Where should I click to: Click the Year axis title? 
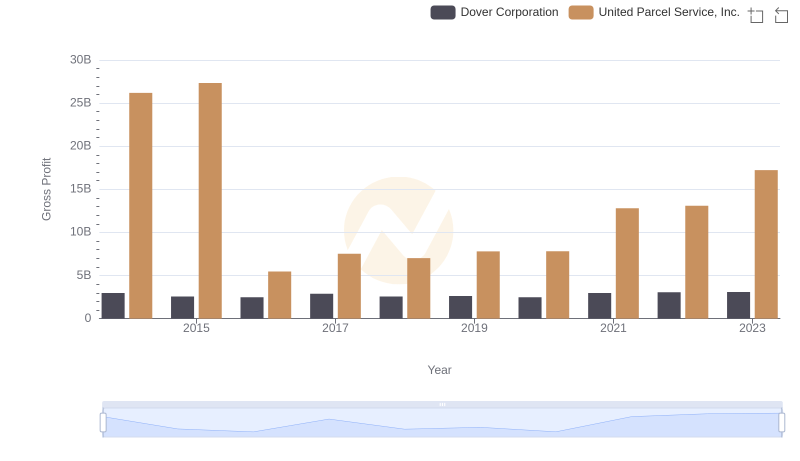click(x=439, y=370)
